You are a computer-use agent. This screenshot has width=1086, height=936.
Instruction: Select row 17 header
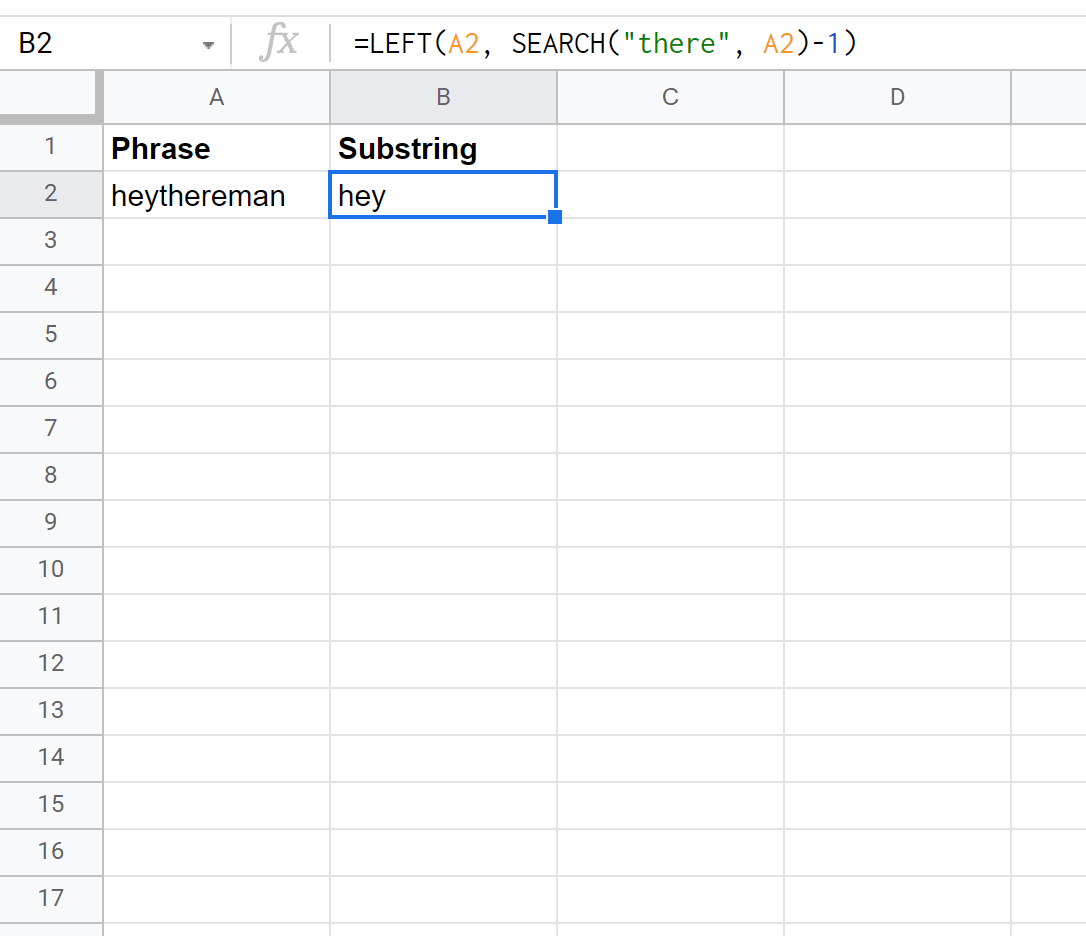coord(50,898)
